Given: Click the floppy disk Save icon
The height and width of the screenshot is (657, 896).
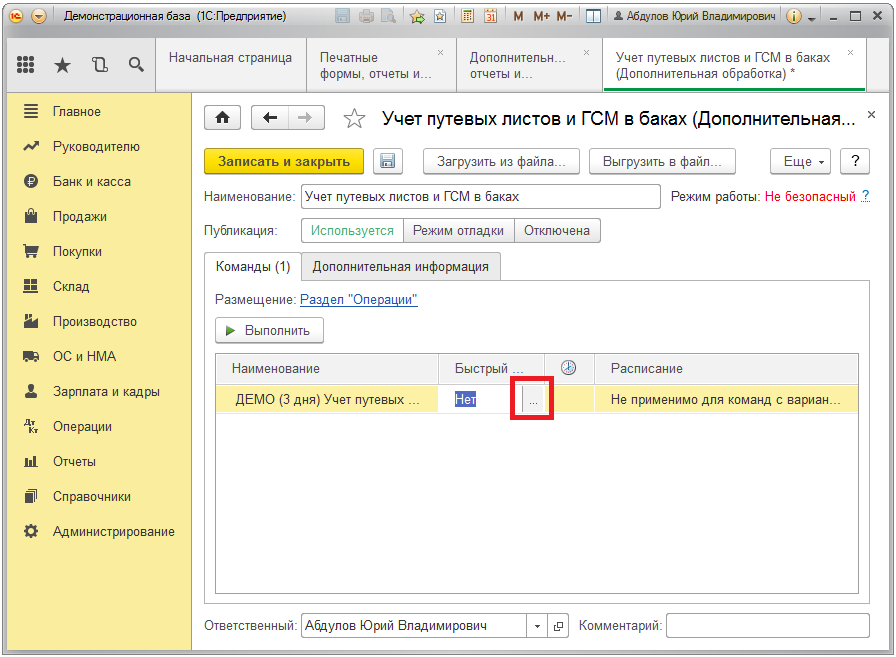Looking at the screenshot, I should pos(388,162).
